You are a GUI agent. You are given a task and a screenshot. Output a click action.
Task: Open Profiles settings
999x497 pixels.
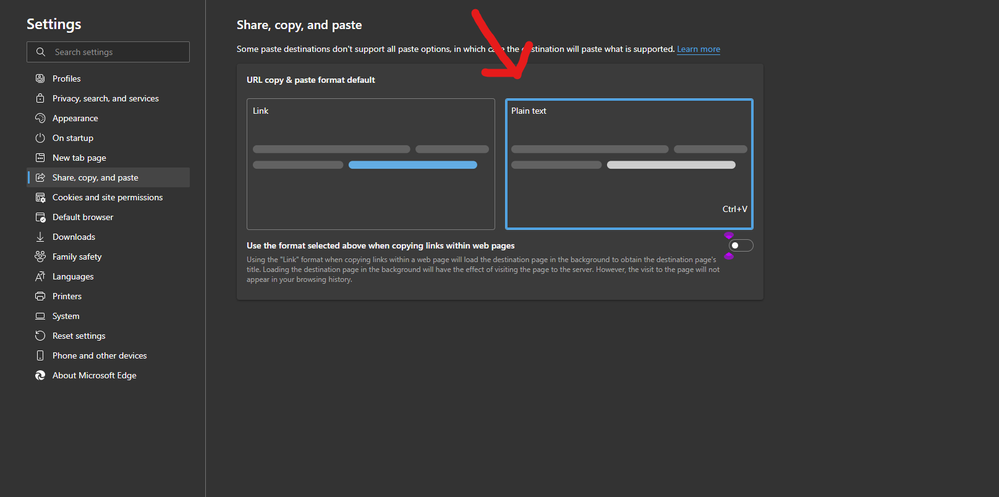click(108, 79)
